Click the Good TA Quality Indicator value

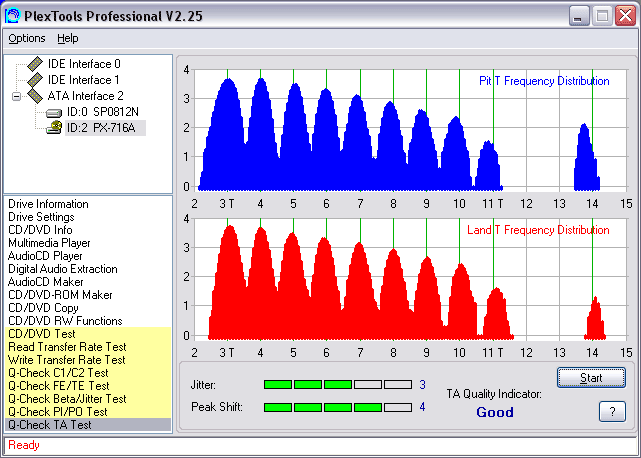(495, 412)
